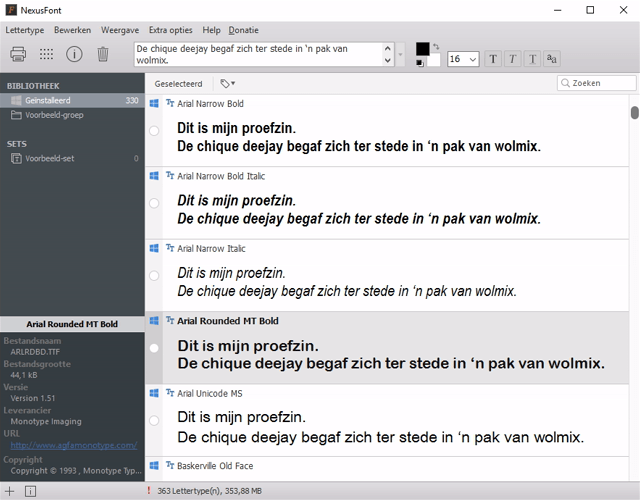This screenshot has height=500, width=640.
Task: Click Windows icon beside Arial Narrow Bold Italic
Action: (x=154, y=176)
